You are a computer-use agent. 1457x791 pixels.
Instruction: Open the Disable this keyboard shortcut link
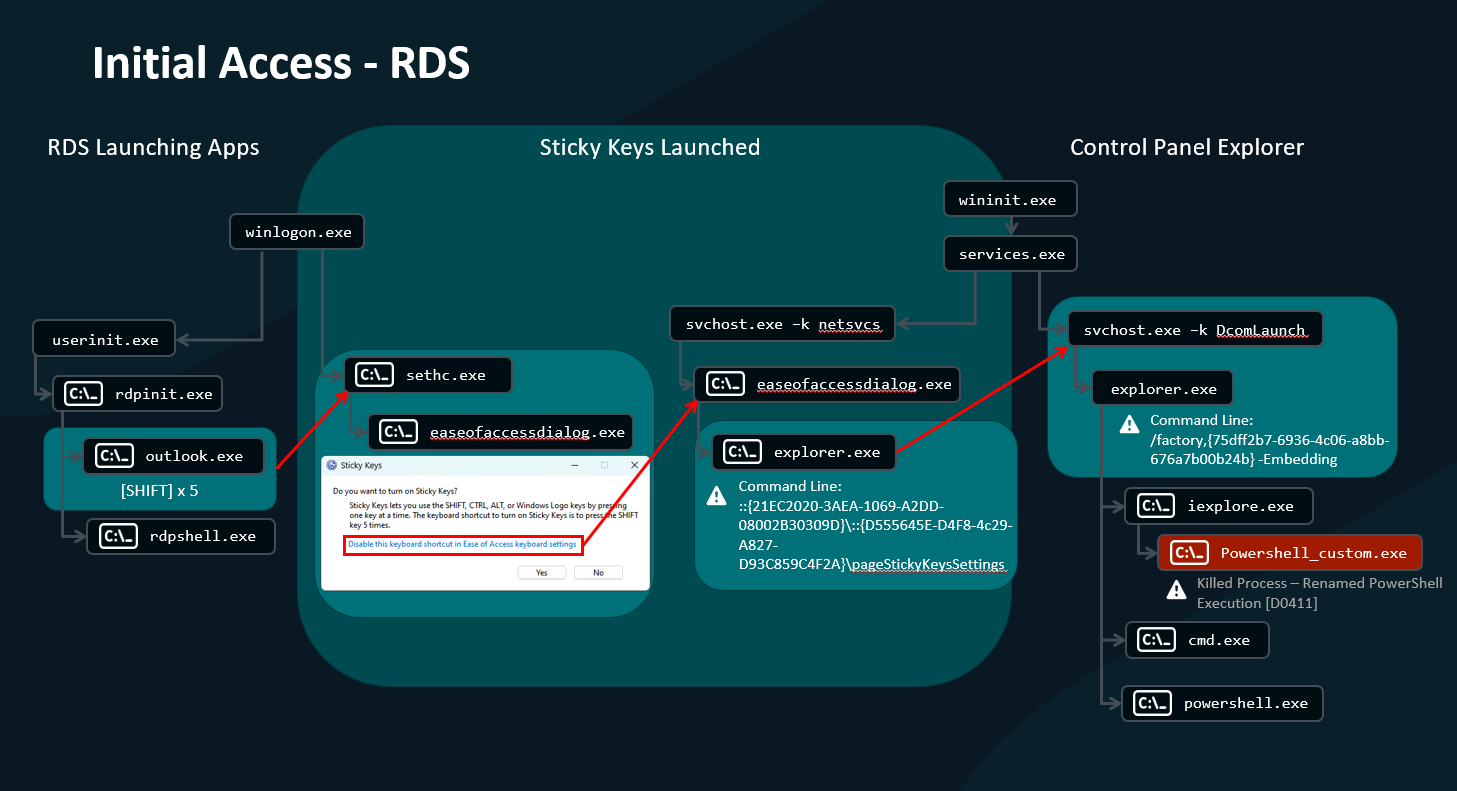pos(462,544)
